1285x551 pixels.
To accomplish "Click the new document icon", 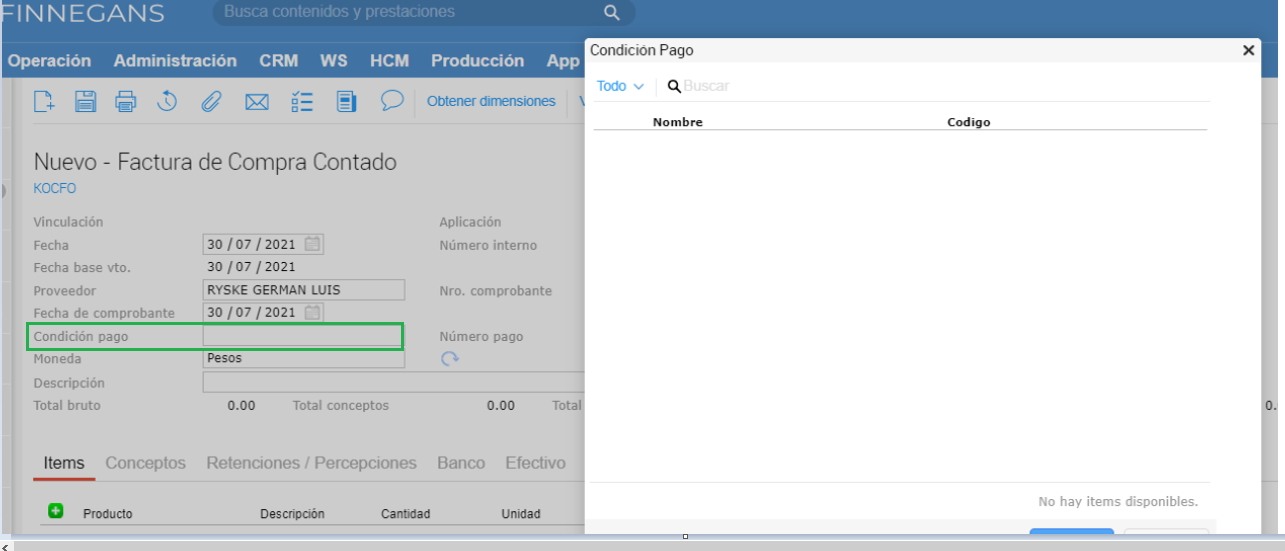I will [x=44, y=101].
